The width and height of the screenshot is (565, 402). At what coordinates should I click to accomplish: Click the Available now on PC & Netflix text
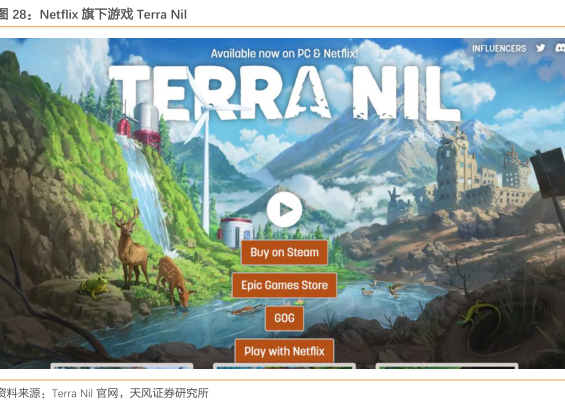pyautogui.click(x=284, y=54)
